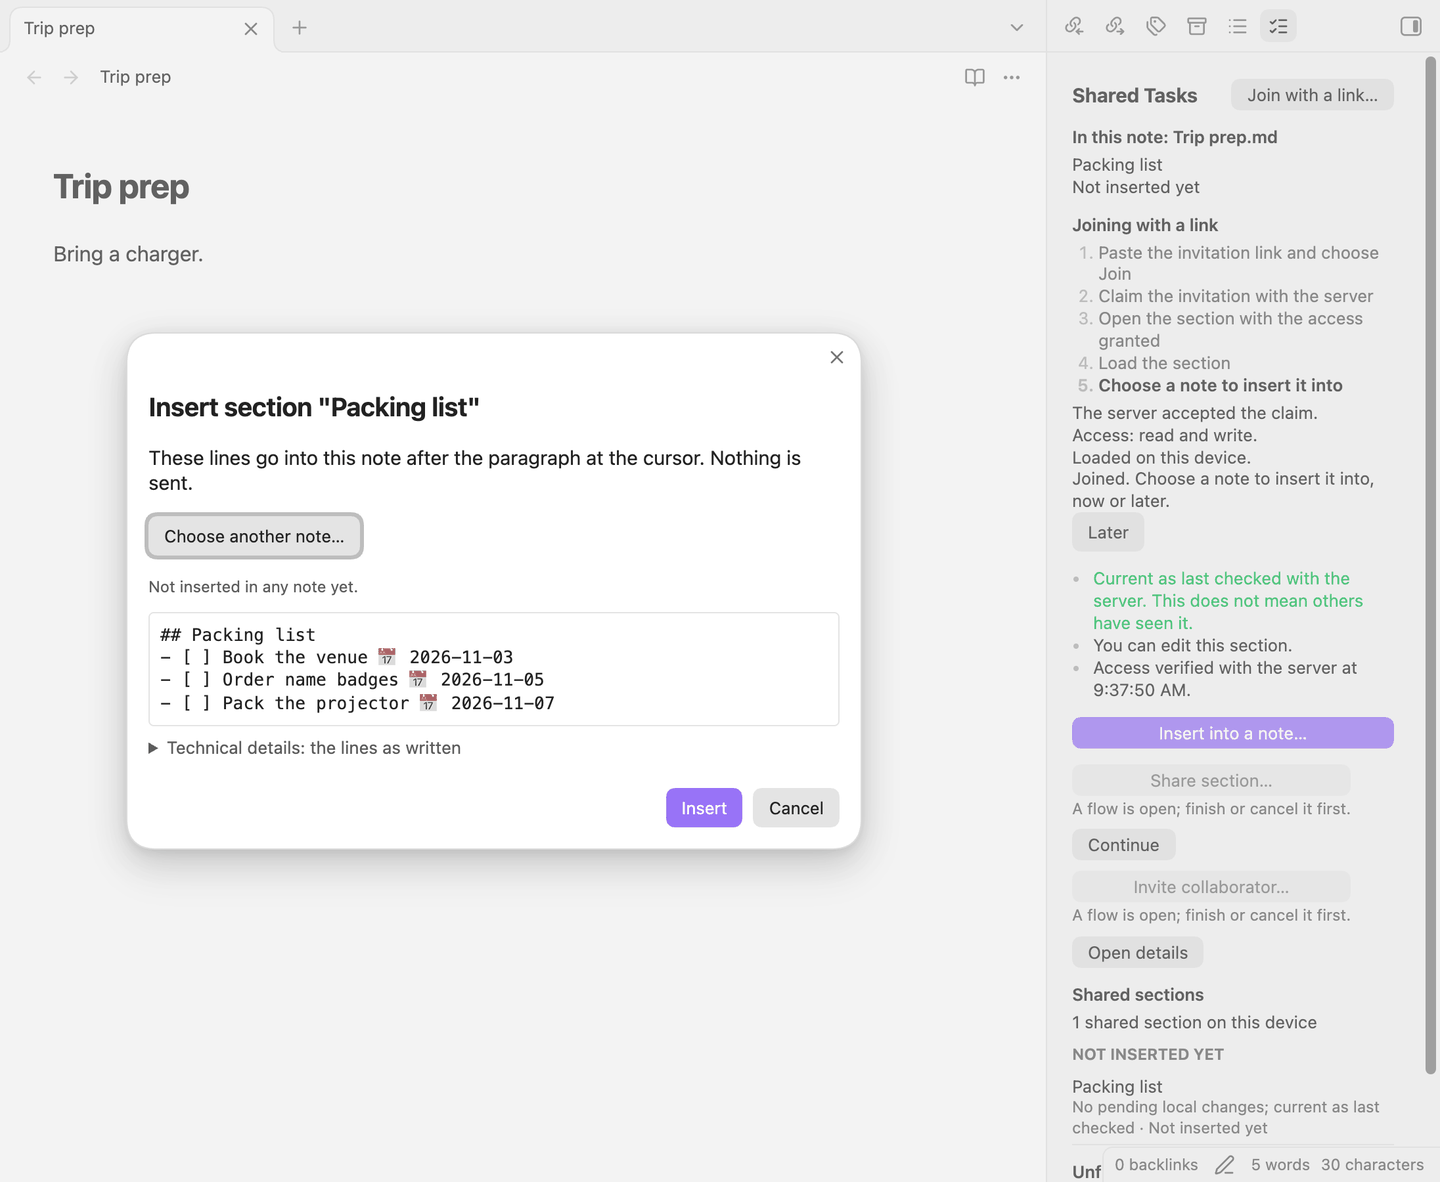Click step Claim the invitation with server
Screen dimensions: 1440x1182
pos(1235,296)
